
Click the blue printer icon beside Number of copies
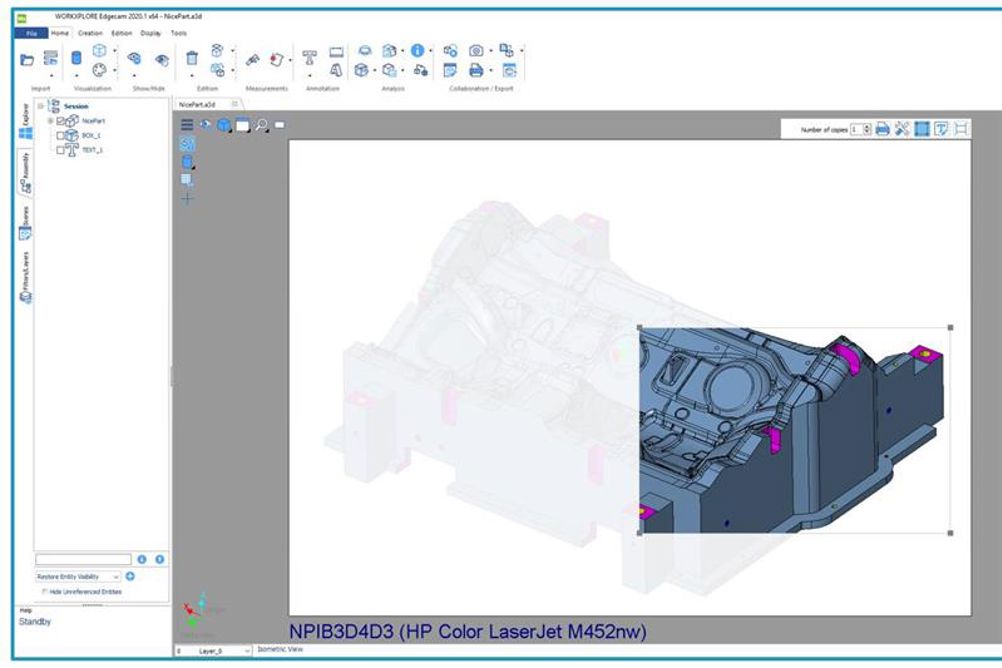point(883,129)
